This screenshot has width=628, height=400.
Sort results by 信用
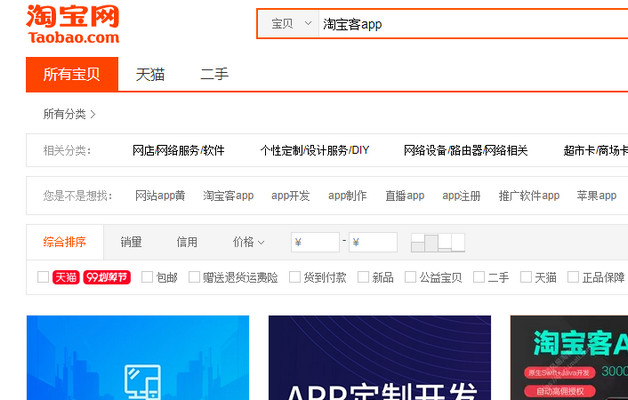coord(187,242)
